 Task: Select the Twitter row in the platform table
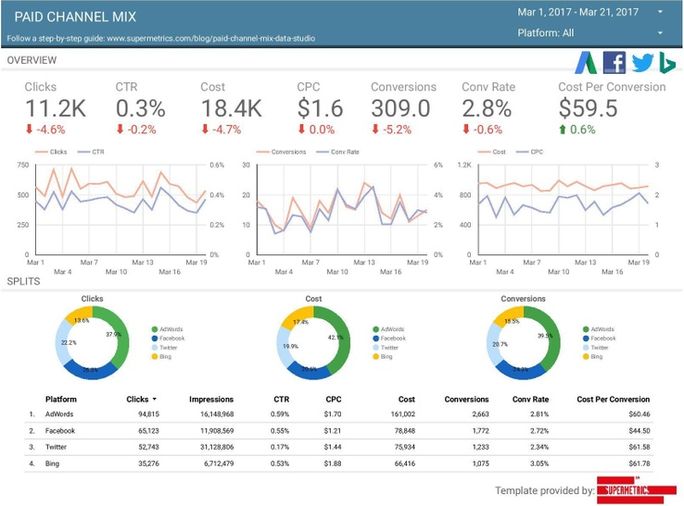pos(58,448)
